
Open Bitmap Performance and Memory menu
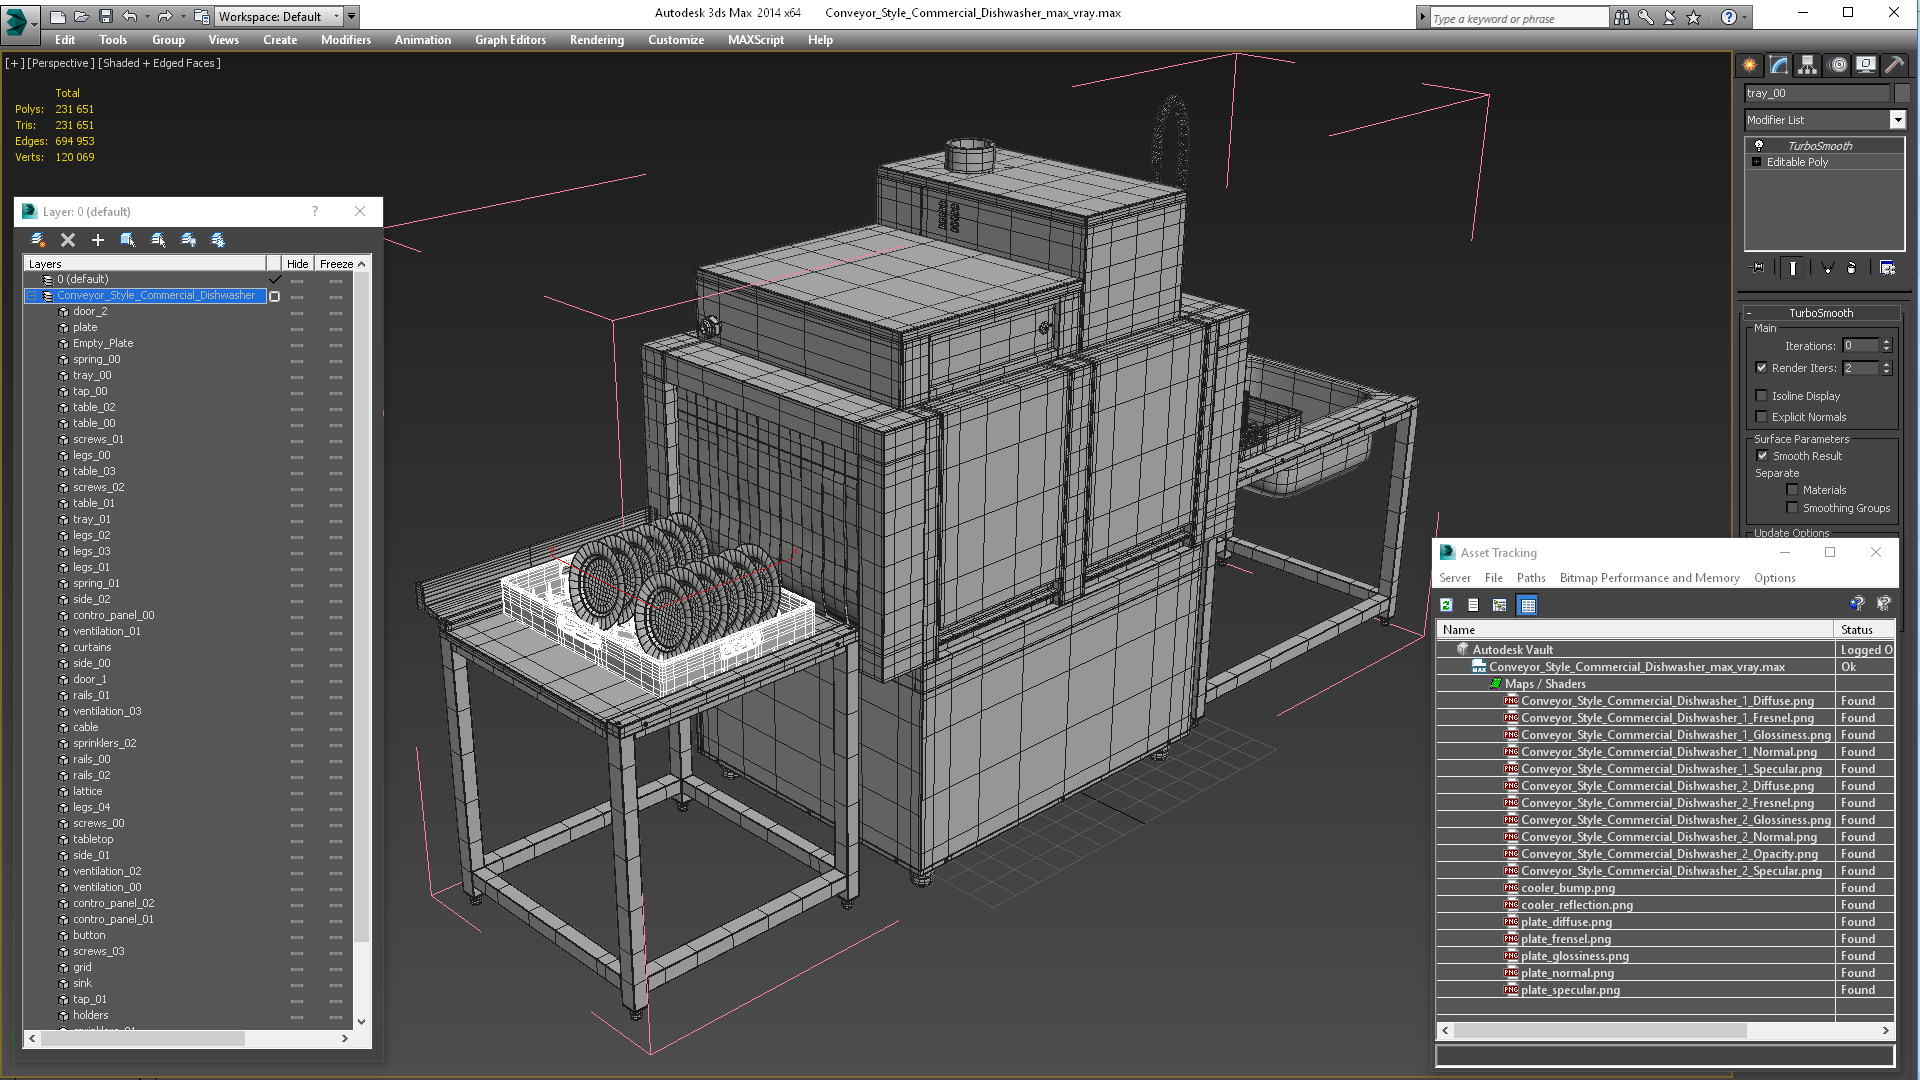click(x=1649, y=578)
